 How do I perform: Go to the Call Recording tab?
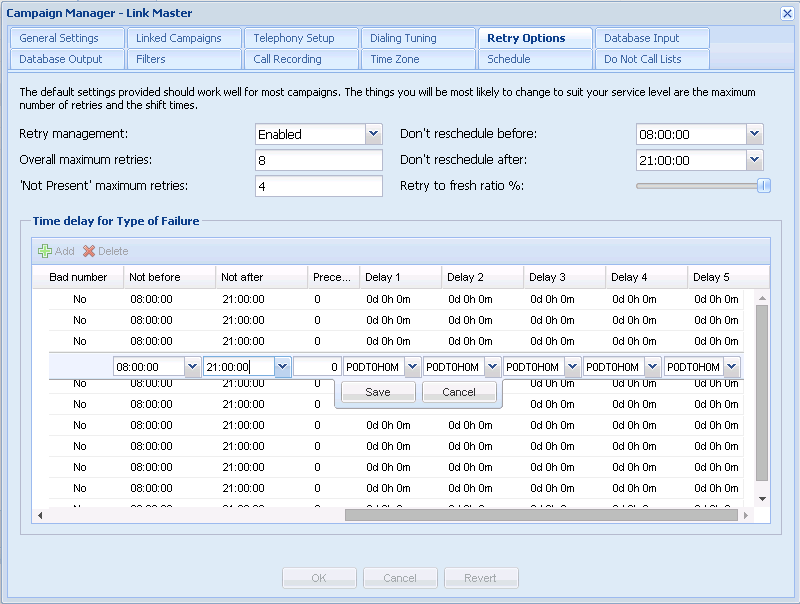pos(301,59)
